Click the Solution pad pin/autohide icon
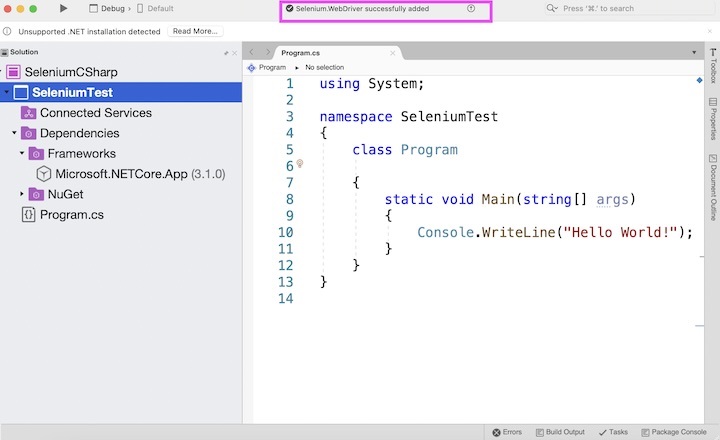The image size is (720, 440). (x=226, y=53)
